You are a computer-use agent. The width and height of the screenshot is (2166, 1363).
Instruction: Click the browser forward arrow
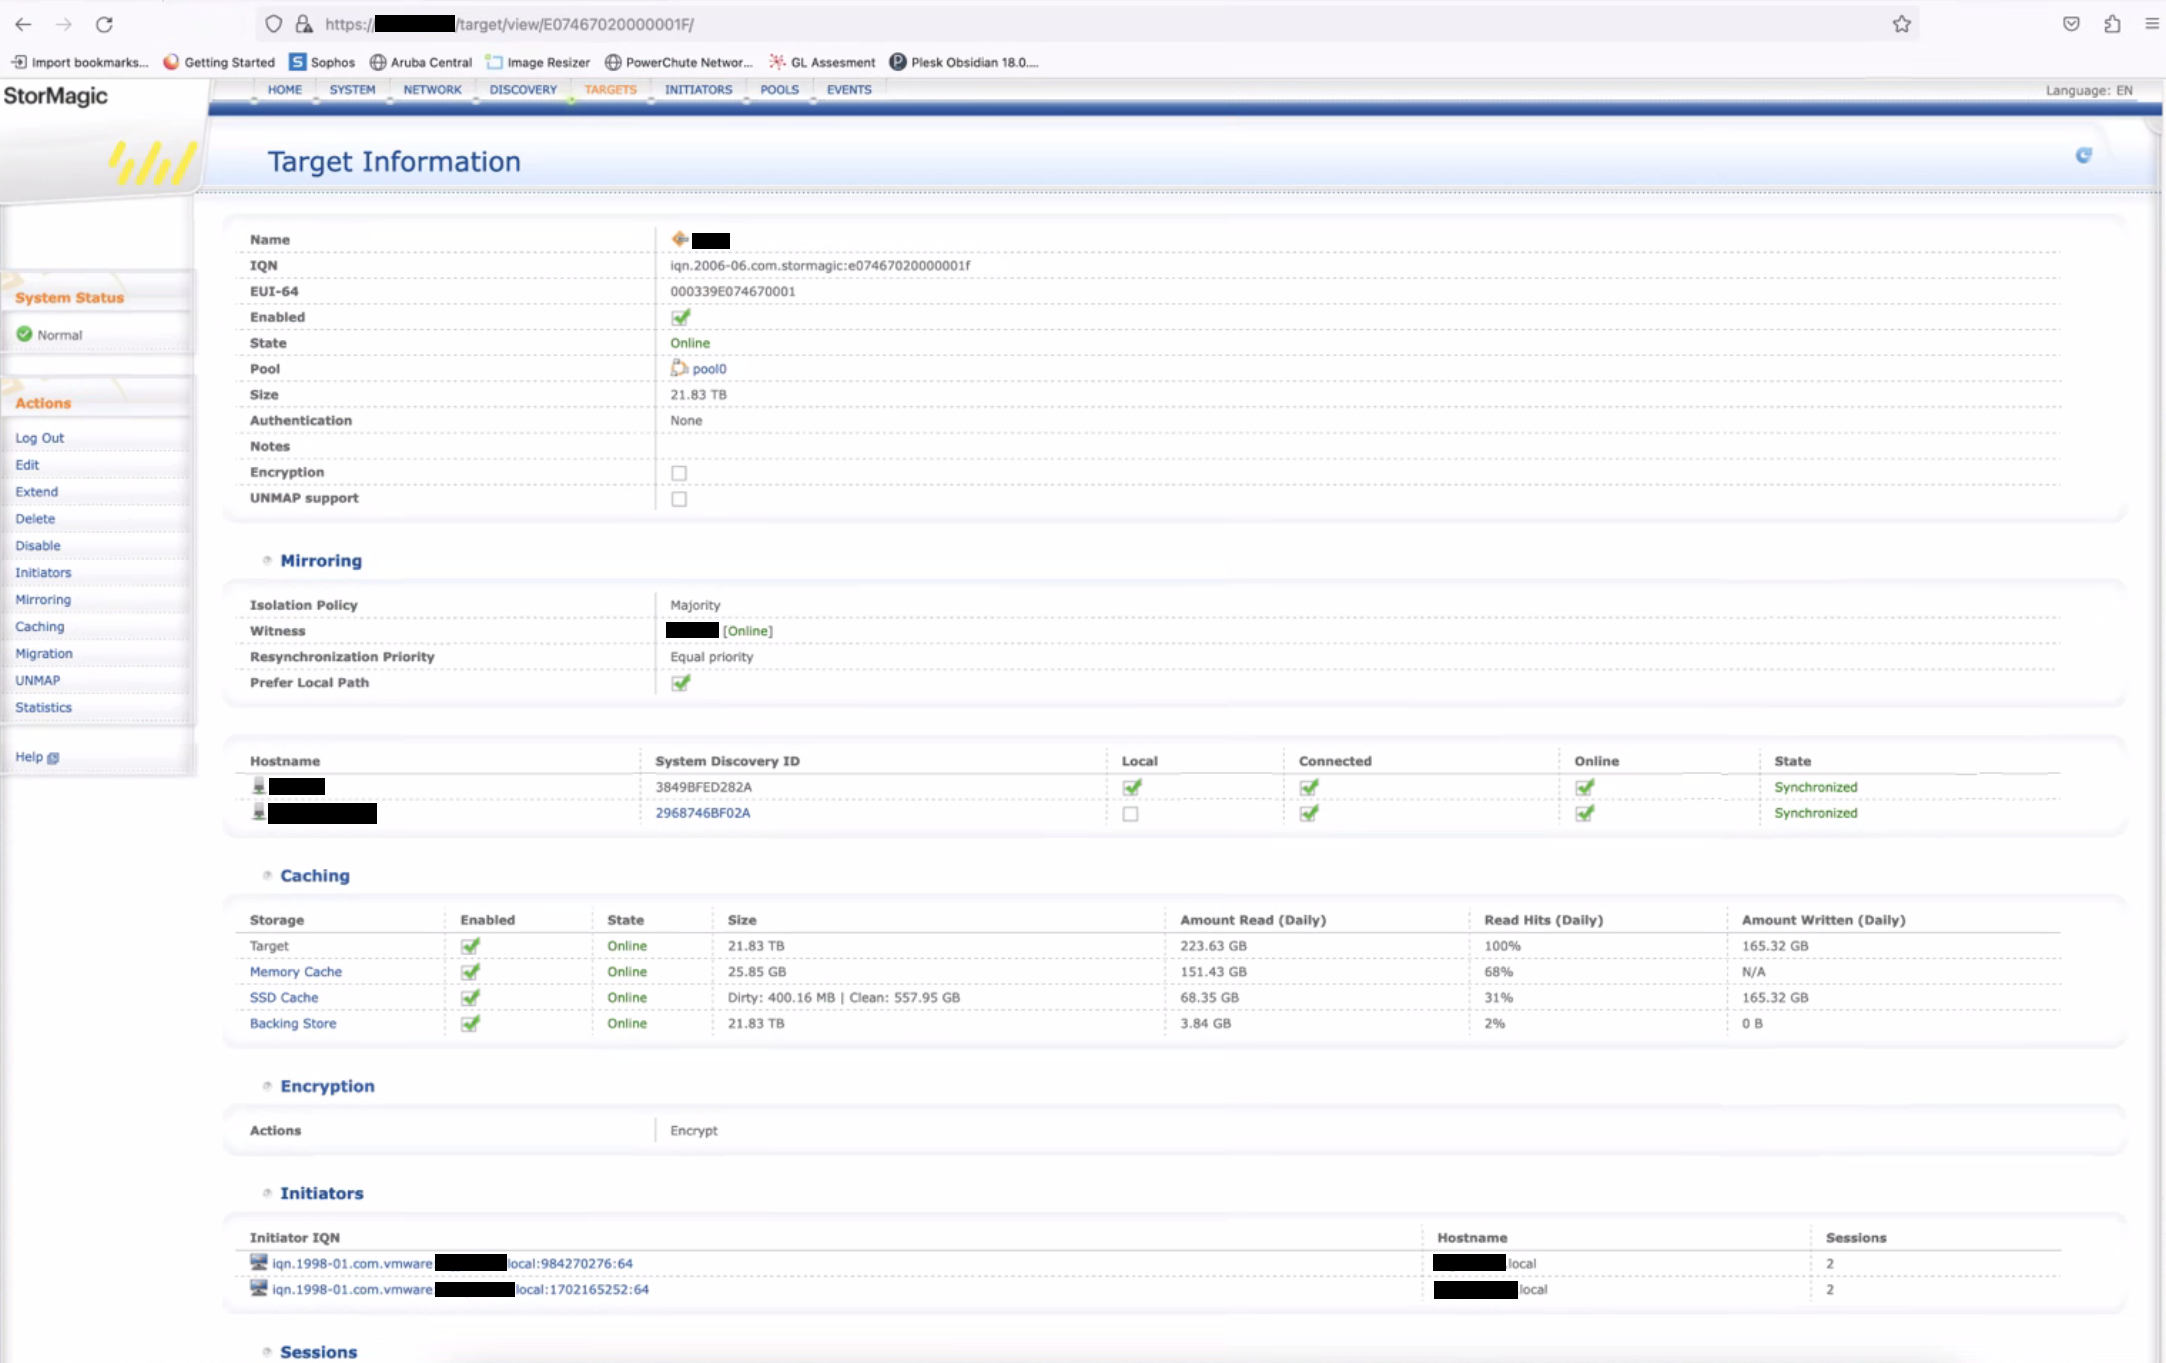[x=64, y=24]
